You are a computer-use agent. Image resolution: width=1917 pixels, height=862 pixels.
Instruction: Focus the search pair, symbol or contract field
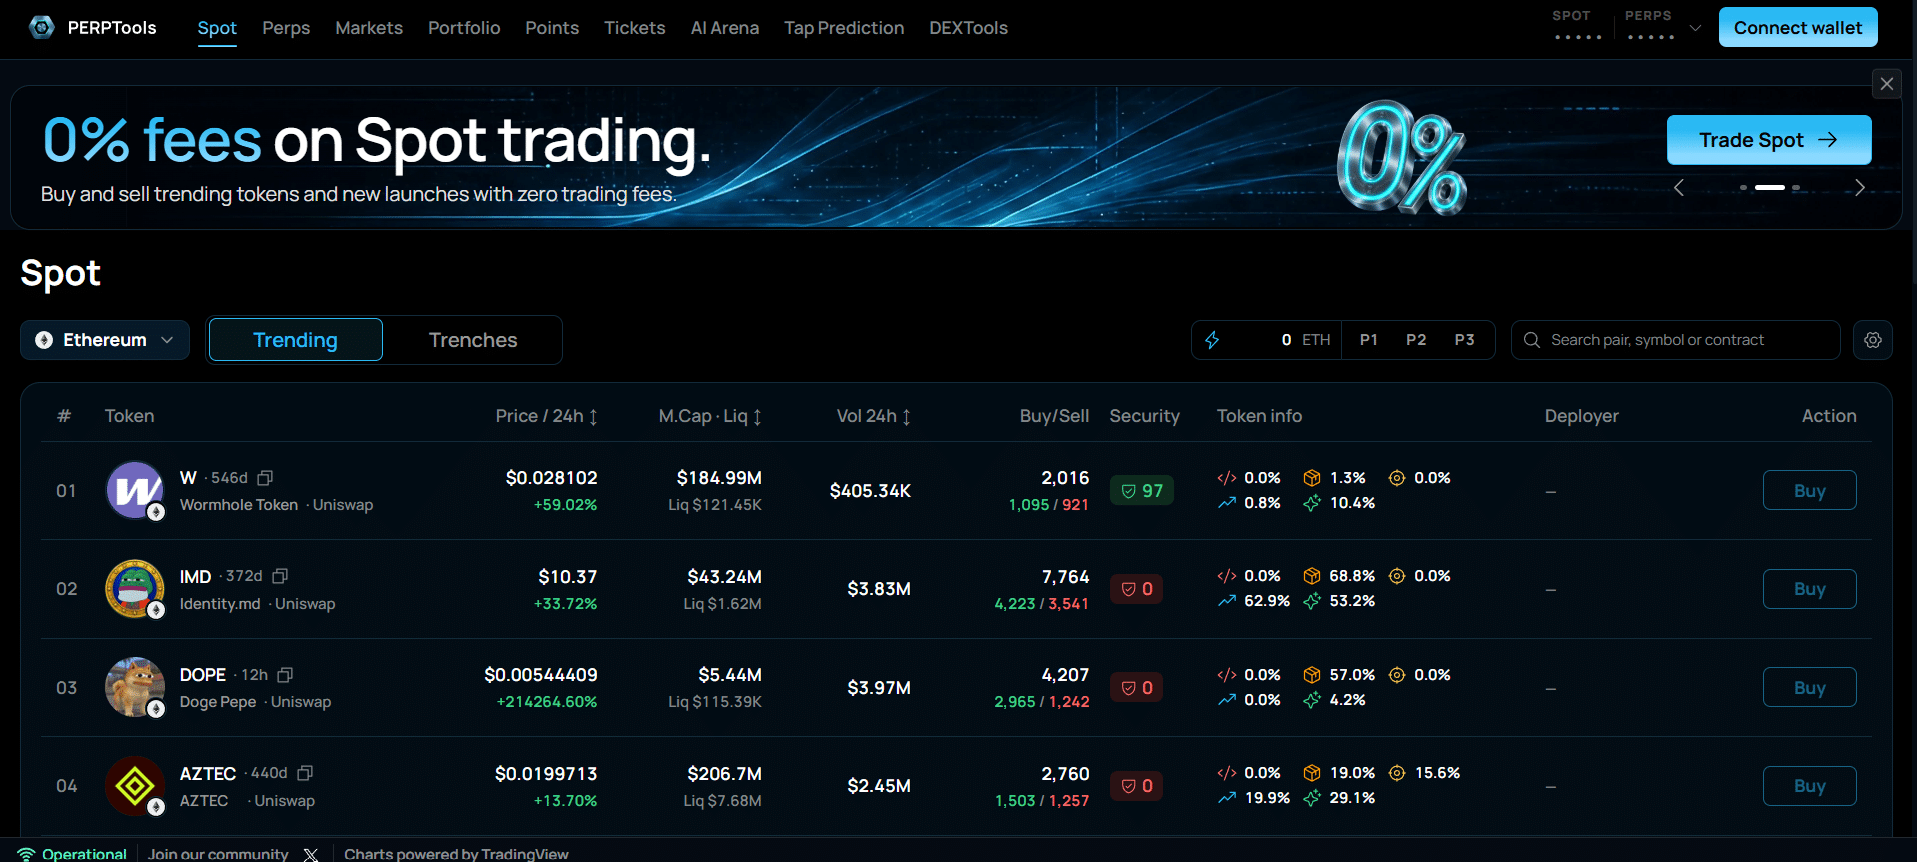(x=1675, y=340)
